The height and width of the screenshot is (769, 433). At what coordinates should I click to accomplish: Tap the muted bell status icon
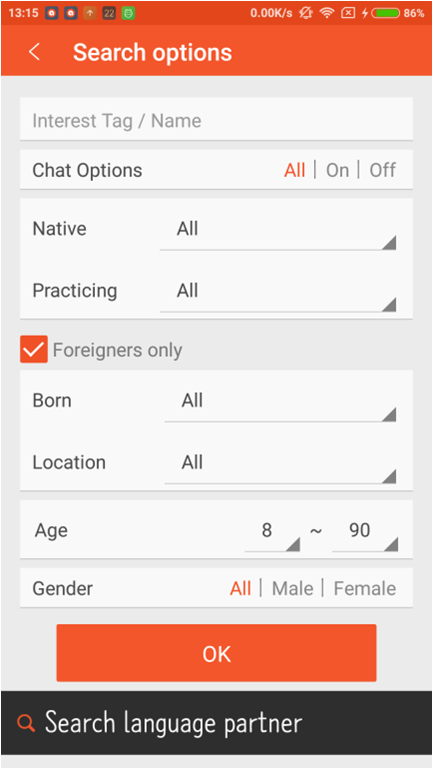pyautogui.click(x=306, y=13)
